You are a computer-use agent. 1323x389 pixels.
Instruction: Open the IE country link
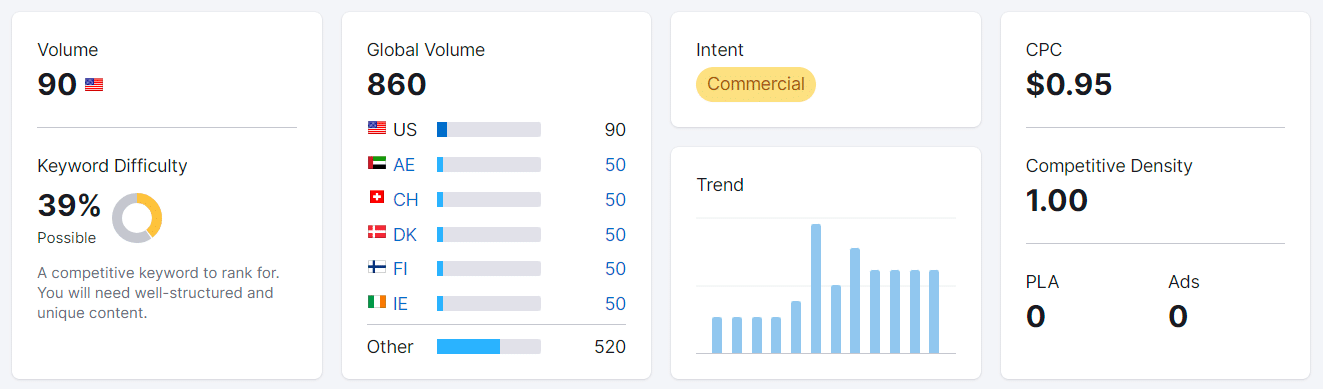[400, 304]
